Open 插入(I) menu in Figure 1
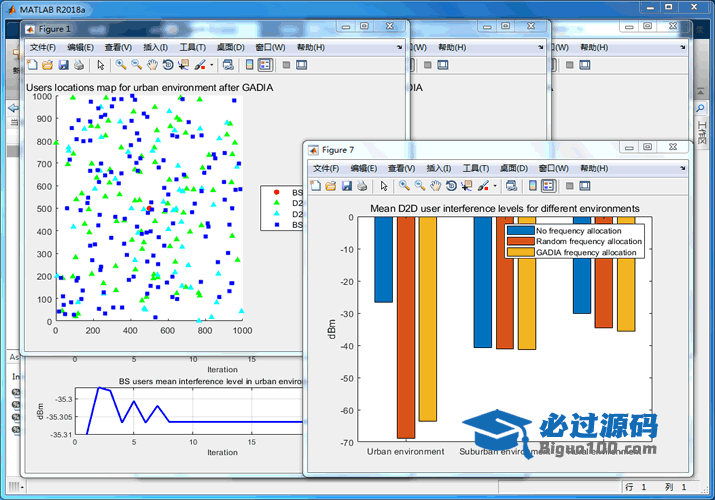The height and width of the screenshot is (500, 715). click(x=155, y=47)
